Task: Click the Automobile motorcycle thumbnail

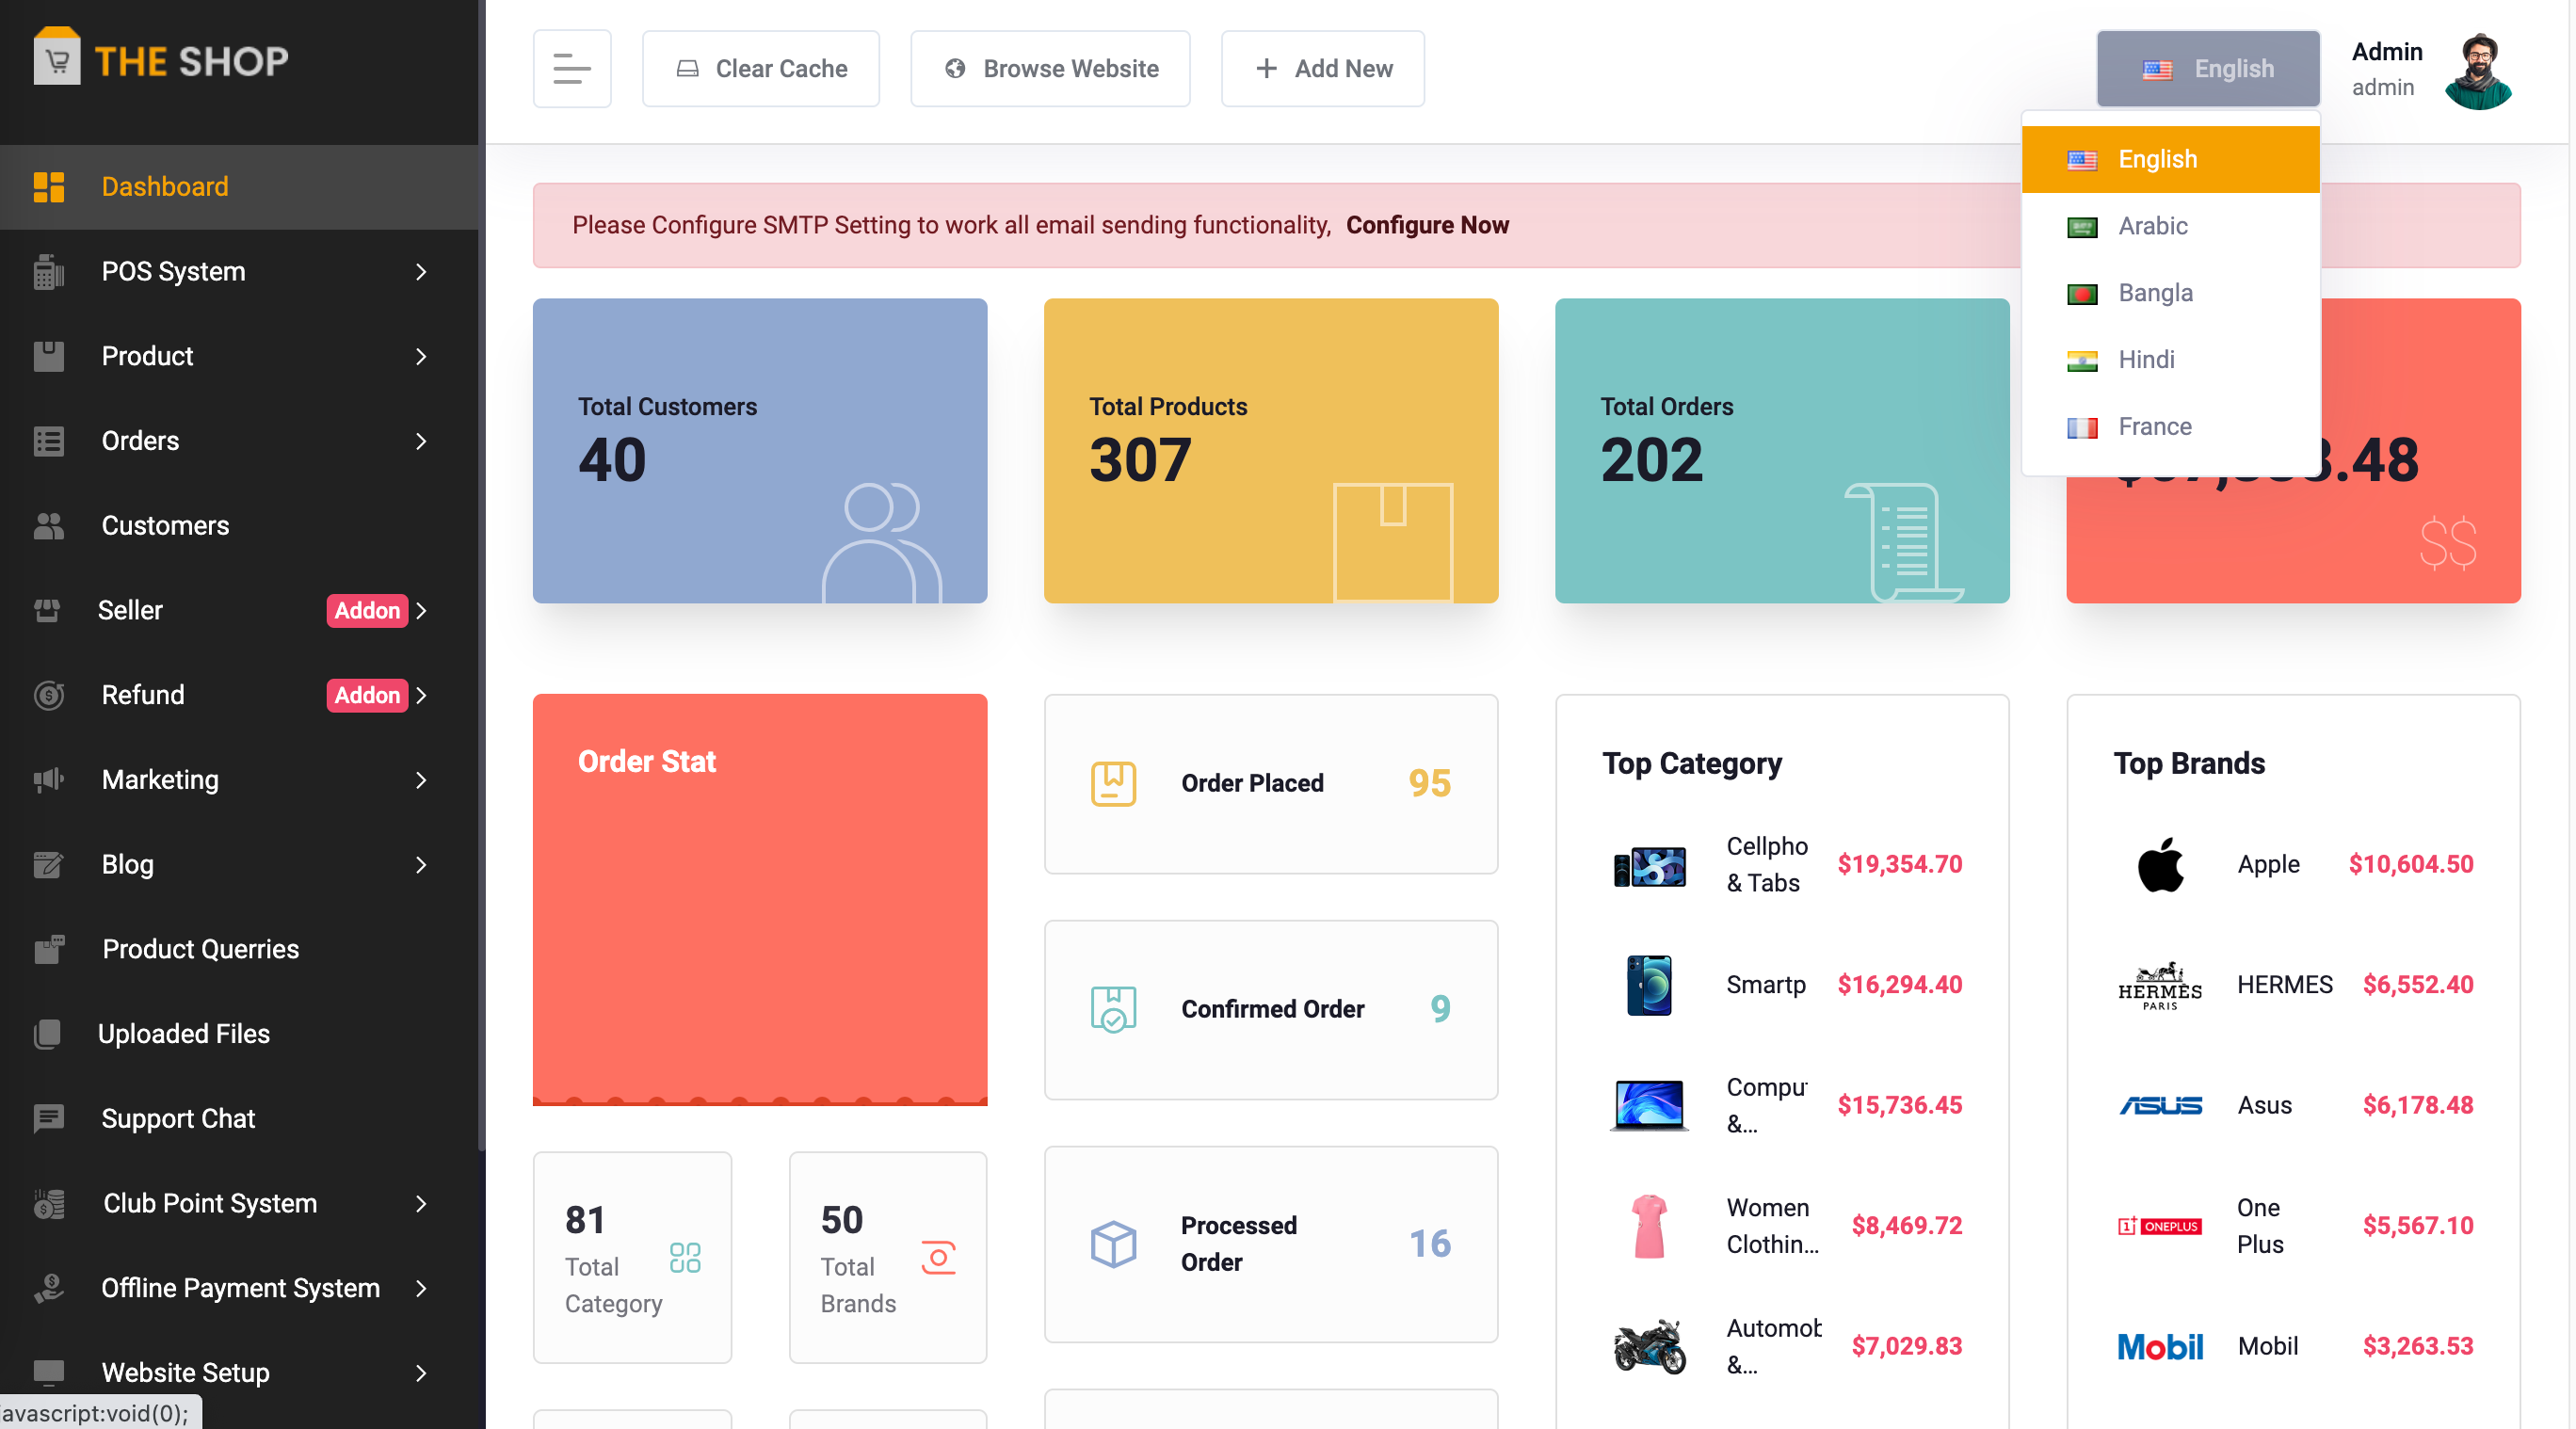Action: tap(1649, 1347)
